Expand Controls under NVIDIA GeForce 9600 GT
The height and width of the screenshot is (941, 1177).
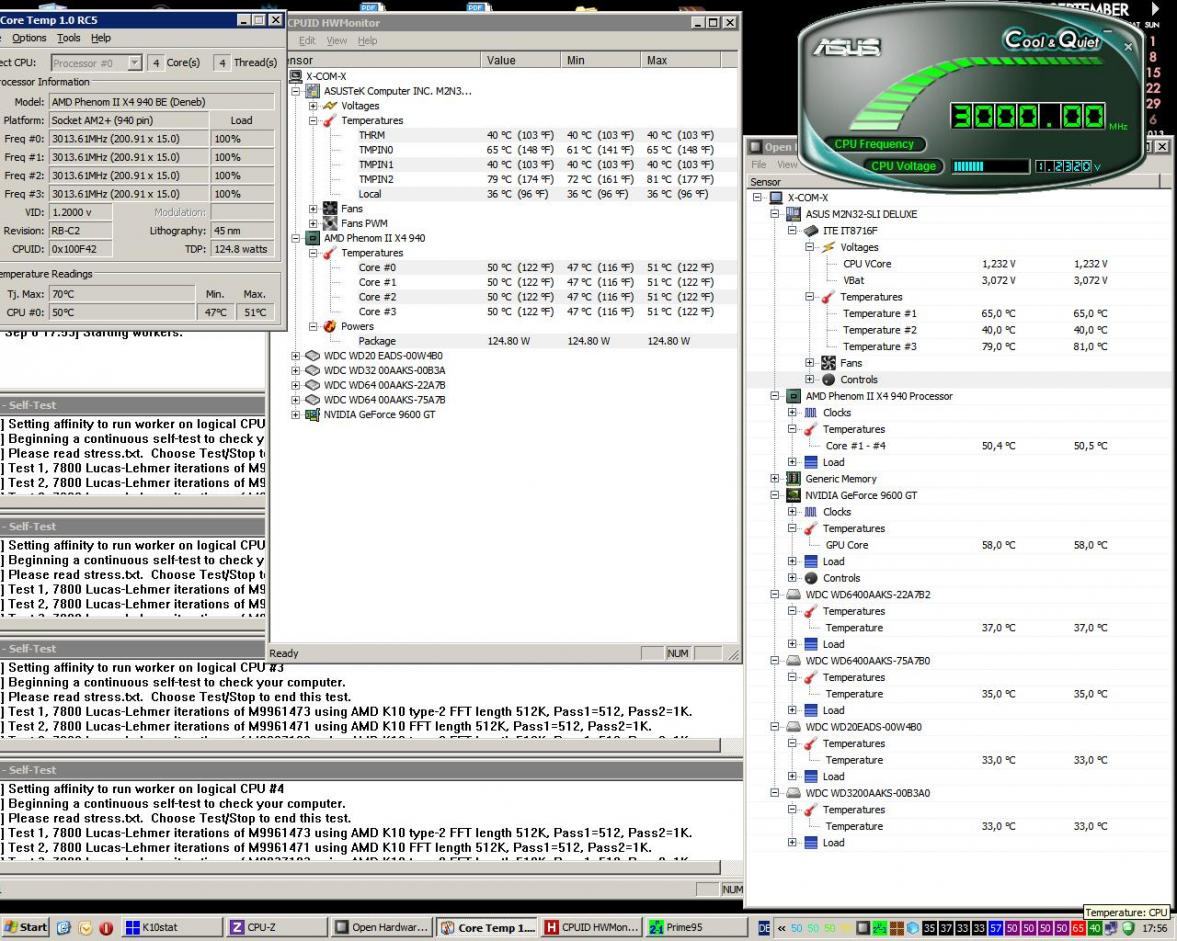click(x=792, y=578)
